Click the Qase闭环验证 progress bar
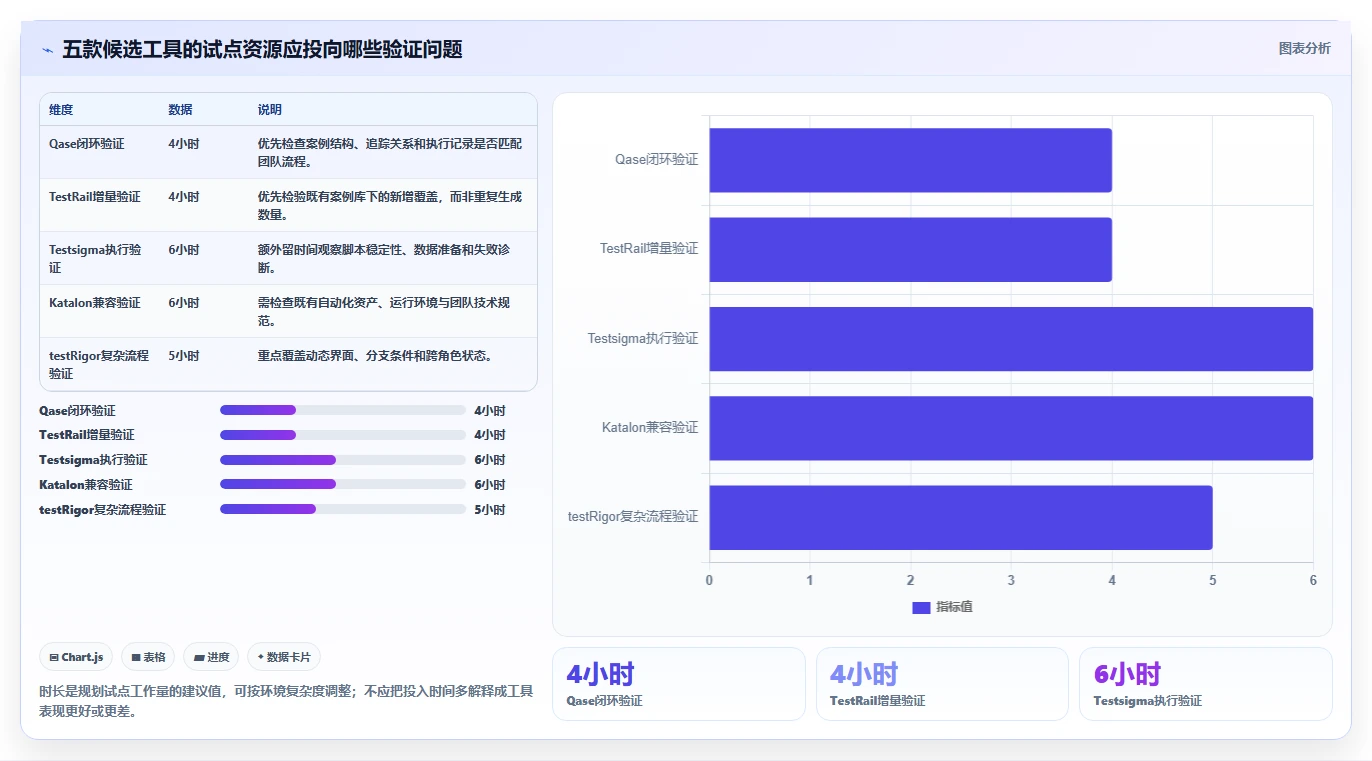This screenshot has height=761, width=1372. 343,410
